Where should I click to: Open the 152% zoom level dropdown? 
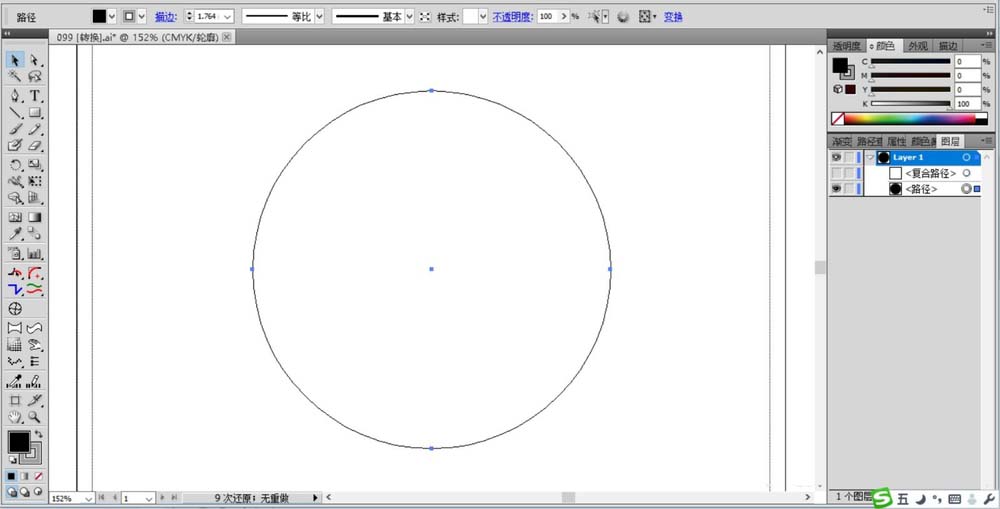coord(89,498)
